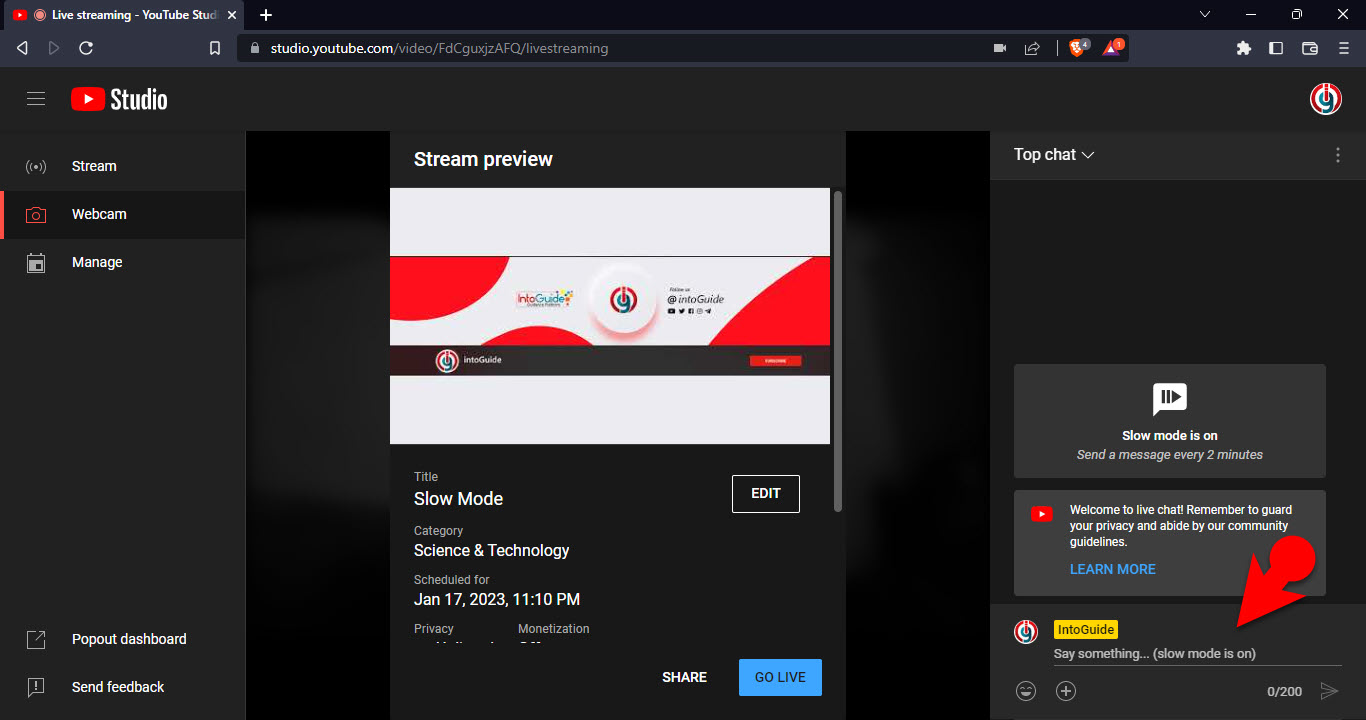Expand the Top chat dropdown
This screenshot has height=720, width=1366.
pyautogui.click(x=1054, y=155)
